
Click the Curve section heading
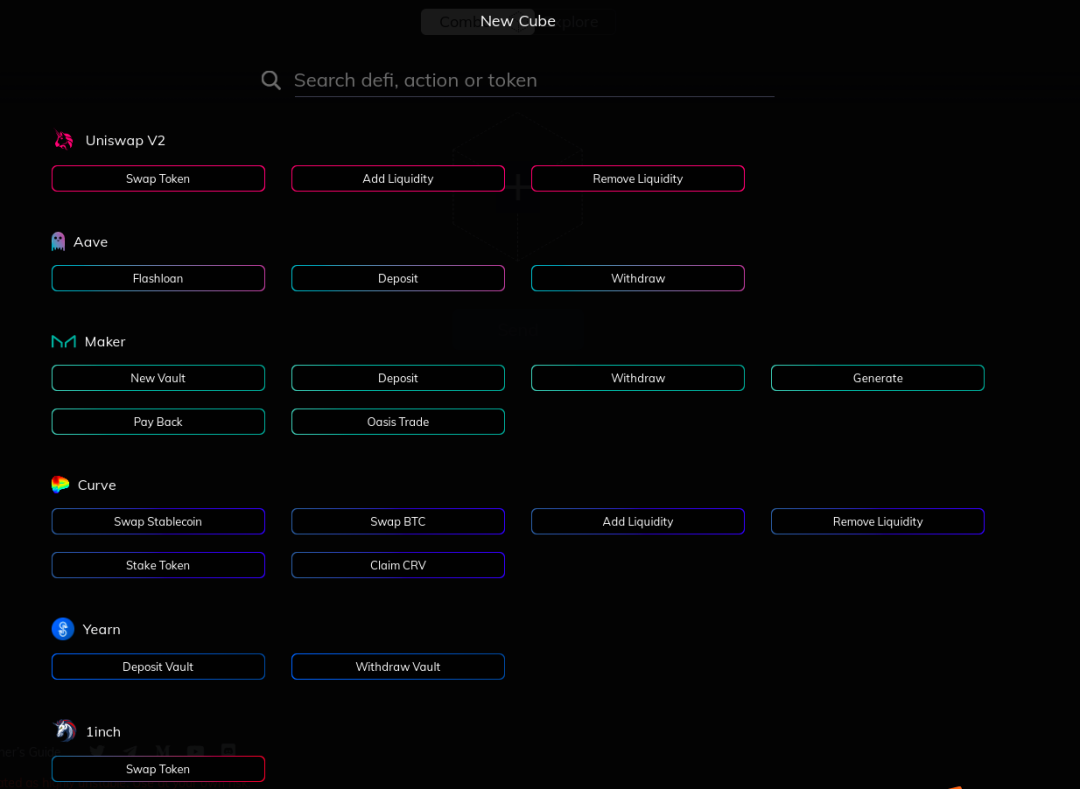pyautogui.click(x=96, y=485)
